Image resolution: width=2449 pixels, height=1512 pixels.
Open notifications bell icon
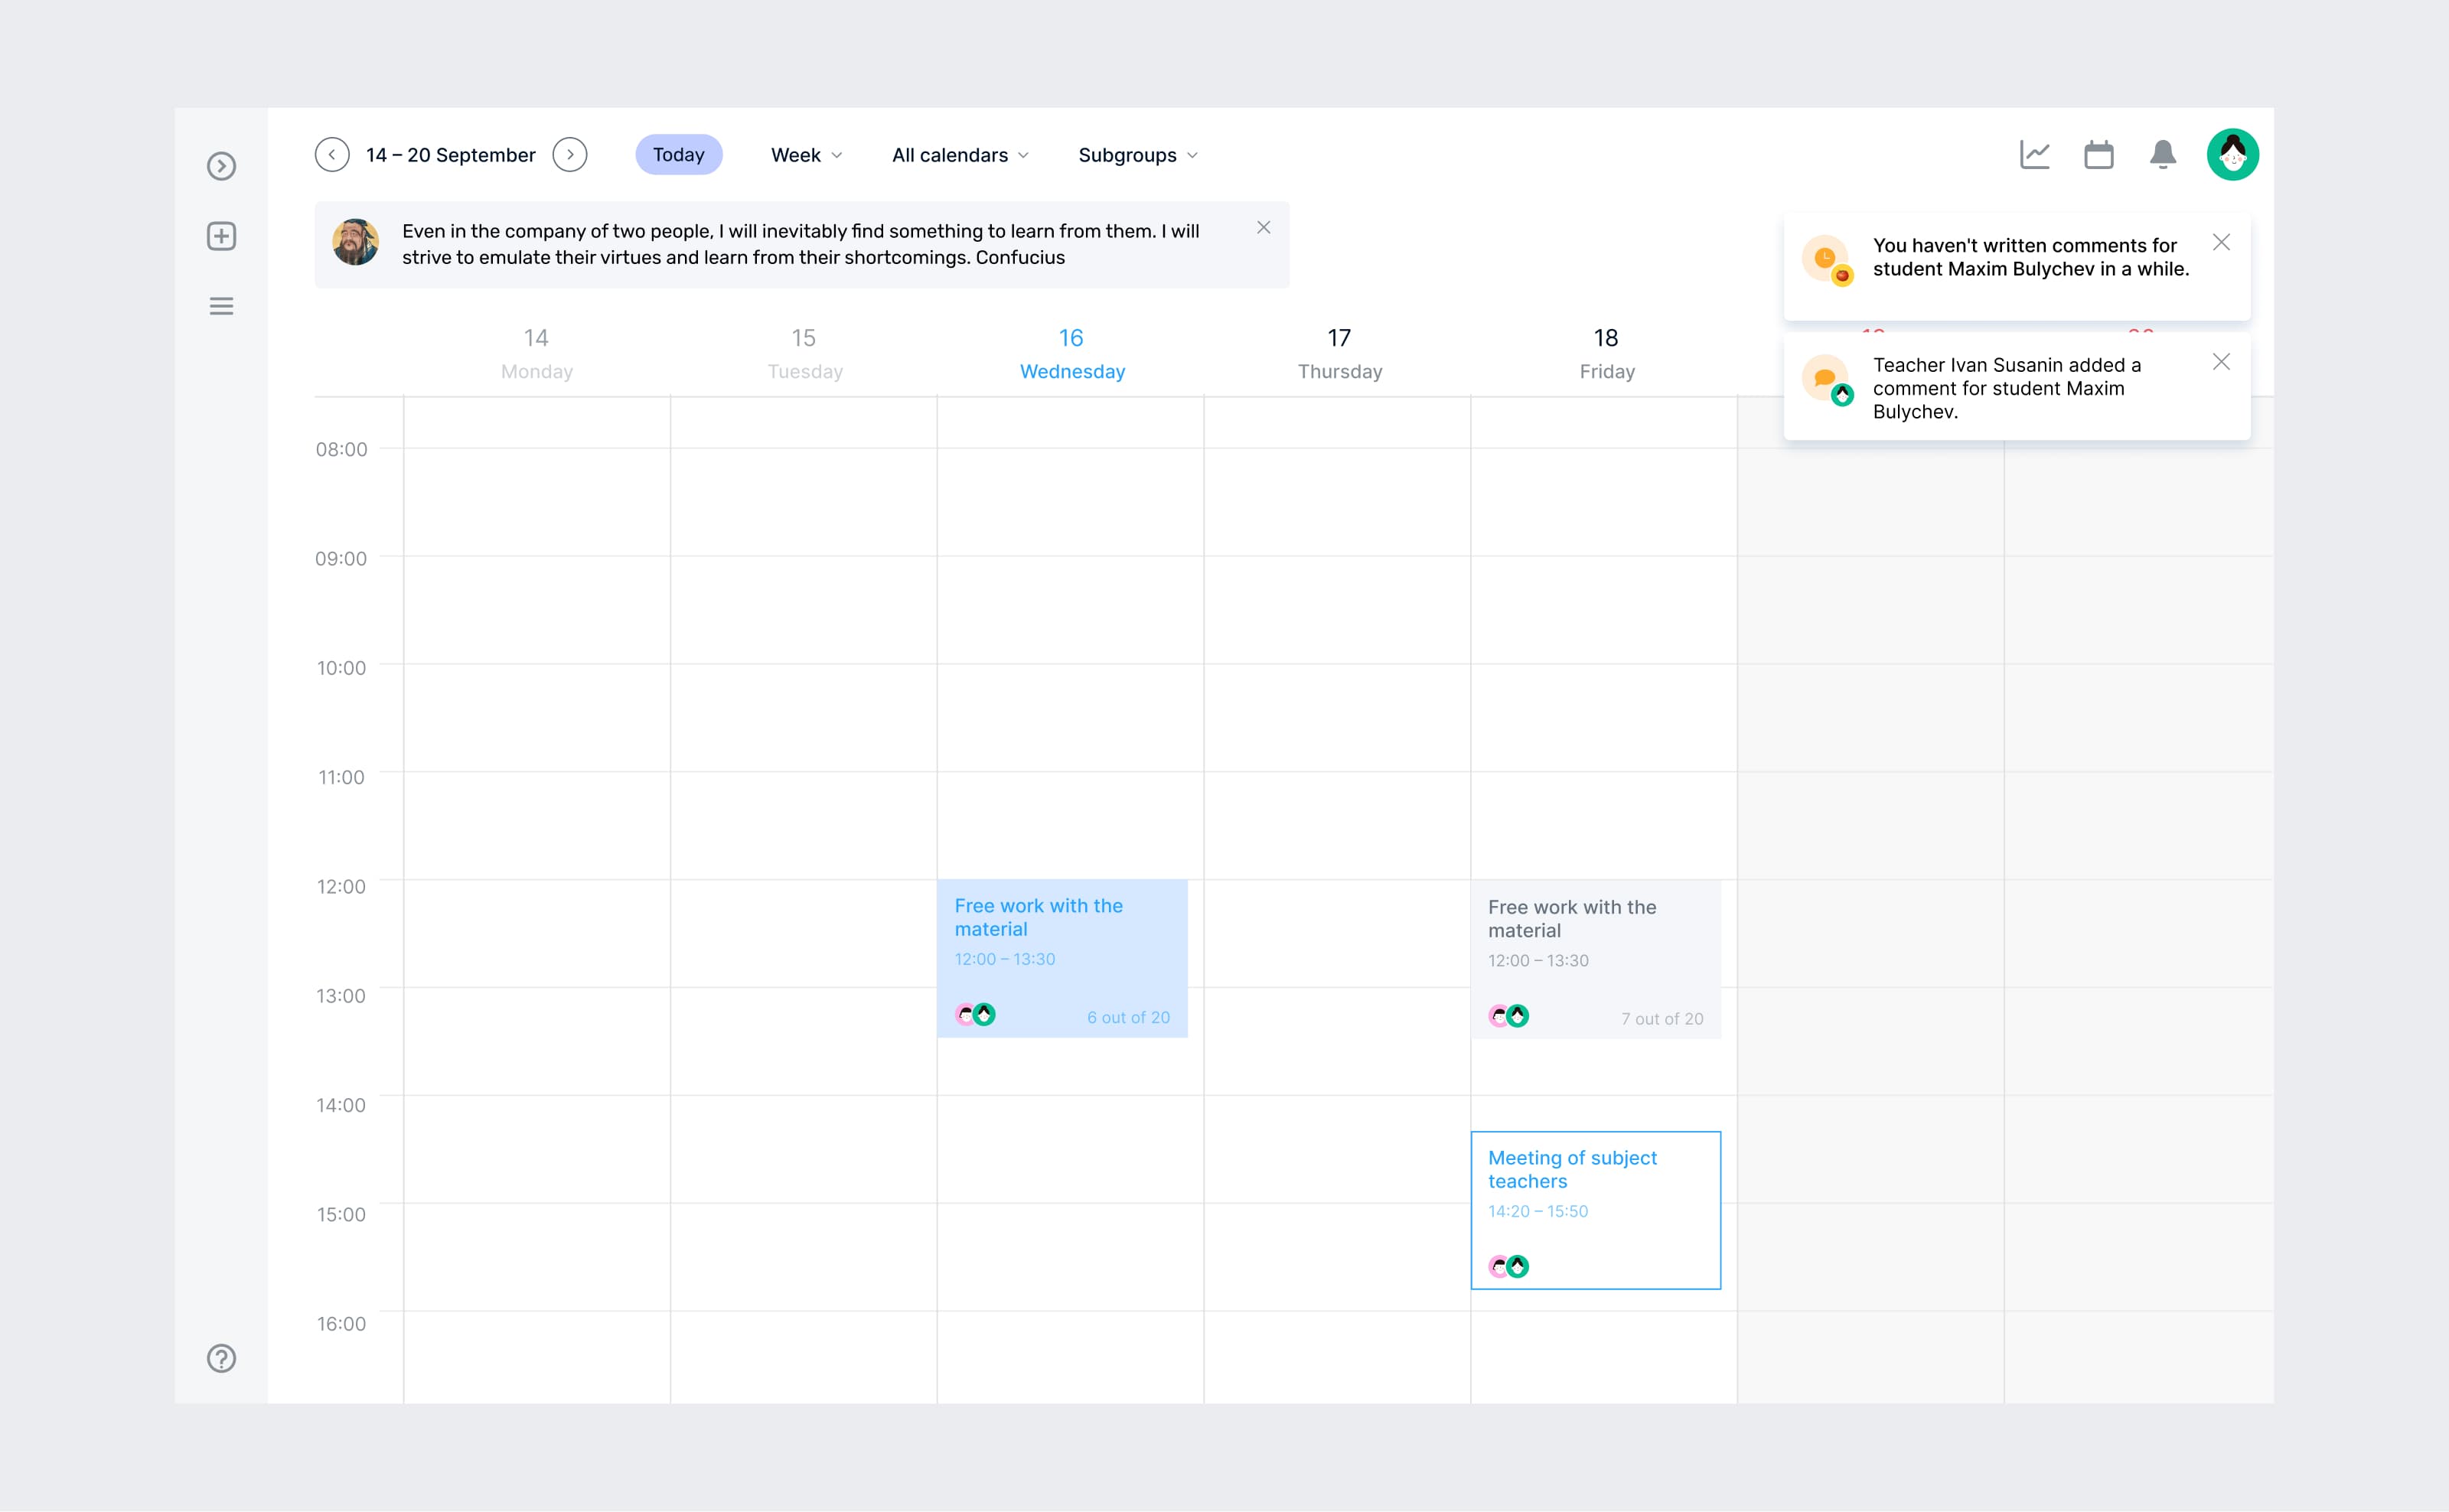[2162, 155]
